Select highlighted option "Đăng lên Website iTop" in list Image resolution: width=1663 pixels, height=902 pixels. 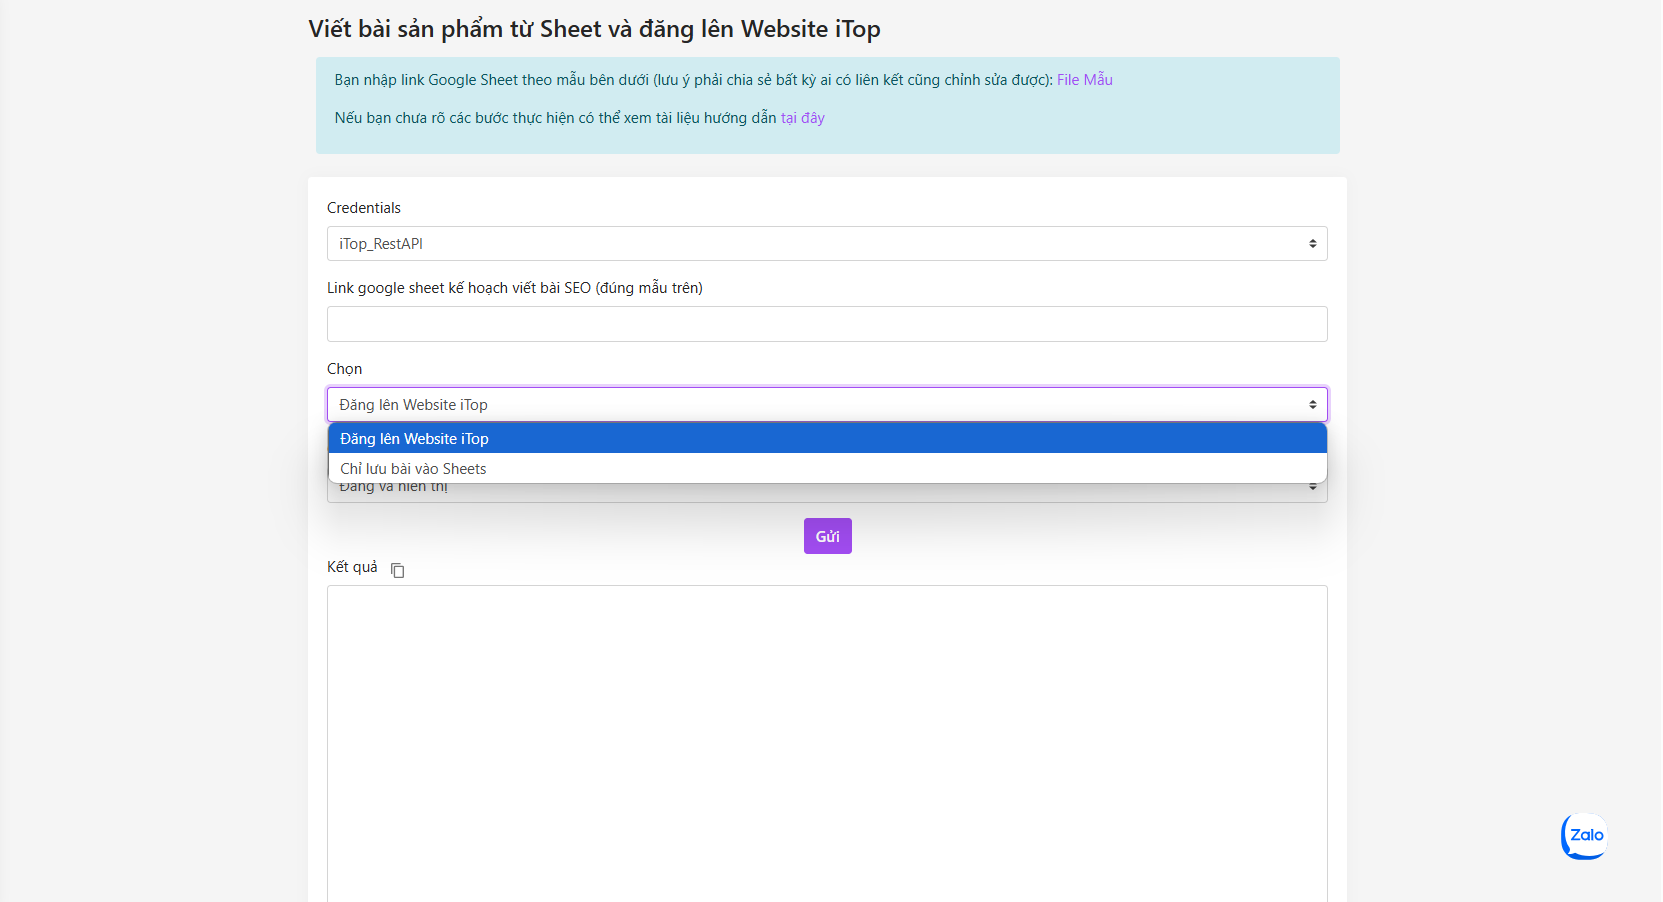(414, 439)
